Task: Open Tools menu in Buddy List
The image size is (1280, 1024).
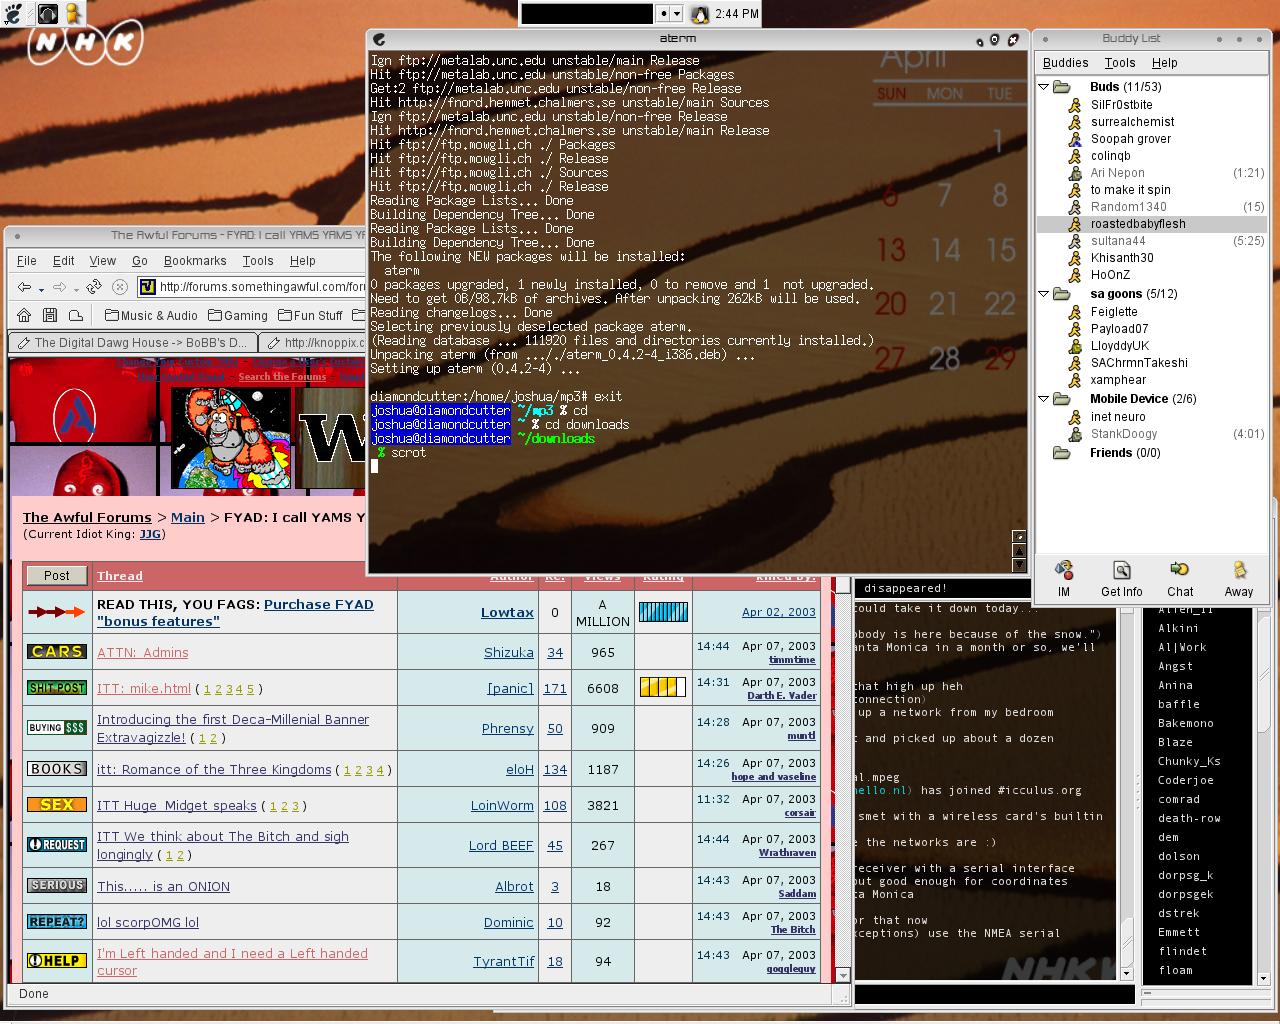Action: tap(1120, 63)
